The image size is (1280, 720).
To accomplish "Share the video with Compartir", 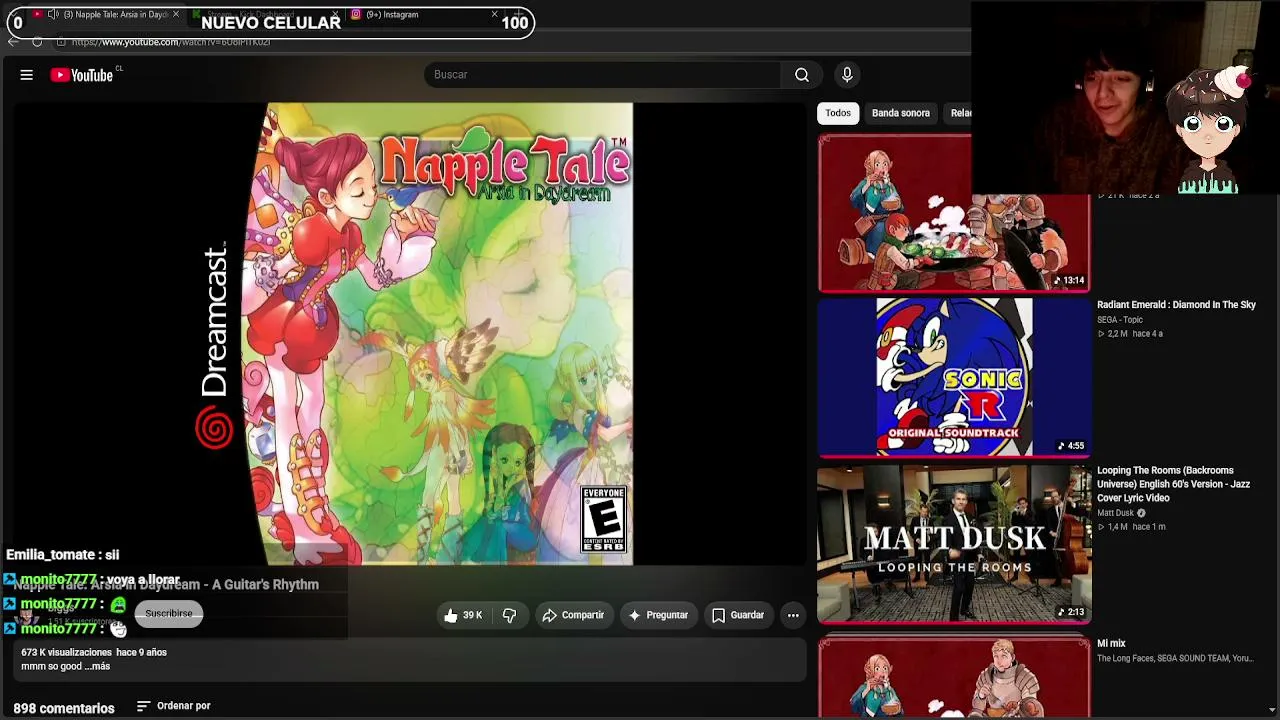I will pyautogui.click(x=573, y=615).
